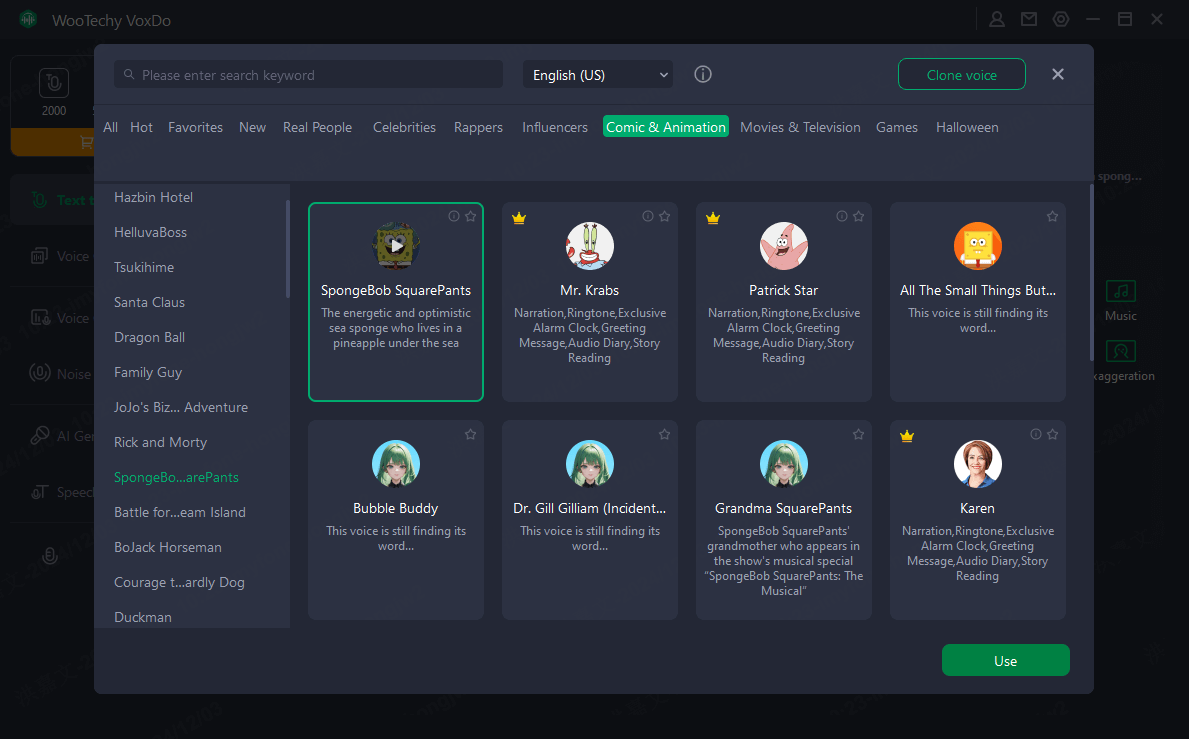Image resolution: width=1189 pixels, height=739 pixels.
Task: Click the info icon next to language dropdown
Action: [703, 75]
